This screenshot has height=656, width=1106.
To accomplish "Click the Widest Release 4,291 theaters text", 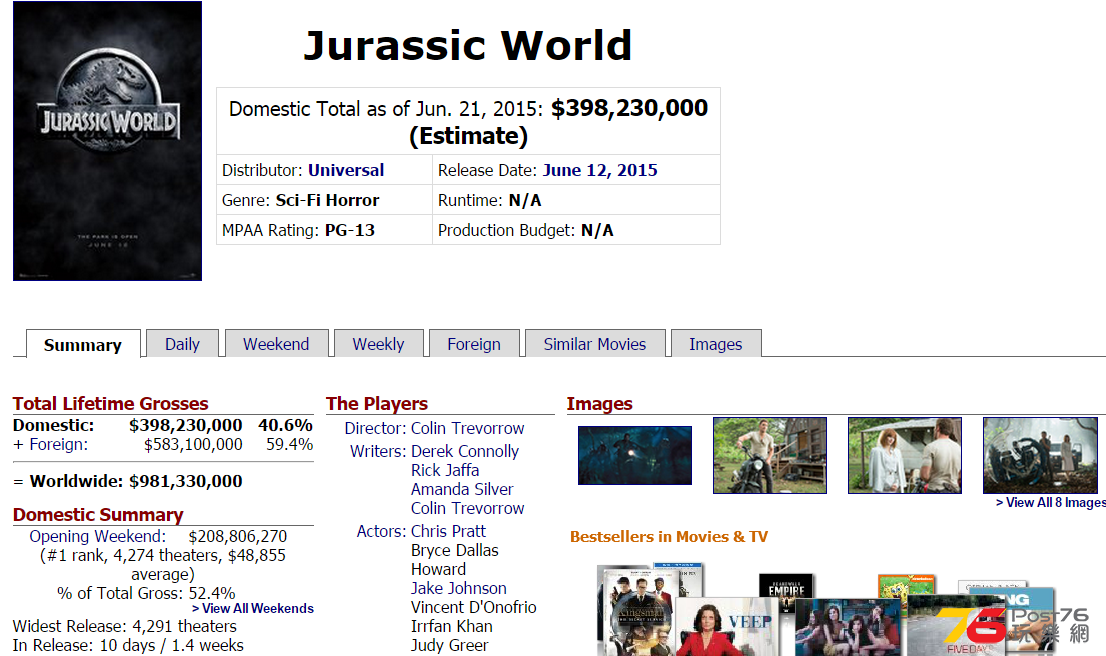I will pyautogui.click(x=125, y=626).
